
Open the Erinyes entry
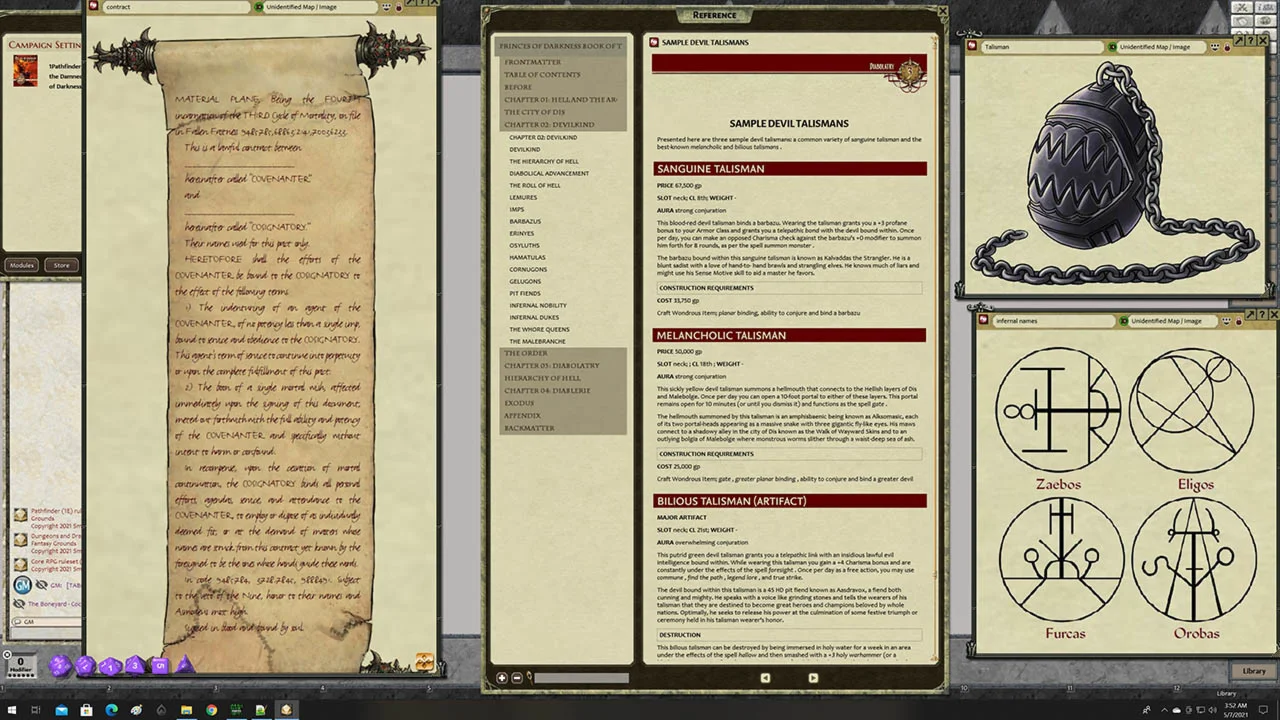pyautogui.click(x=524, y=233)
